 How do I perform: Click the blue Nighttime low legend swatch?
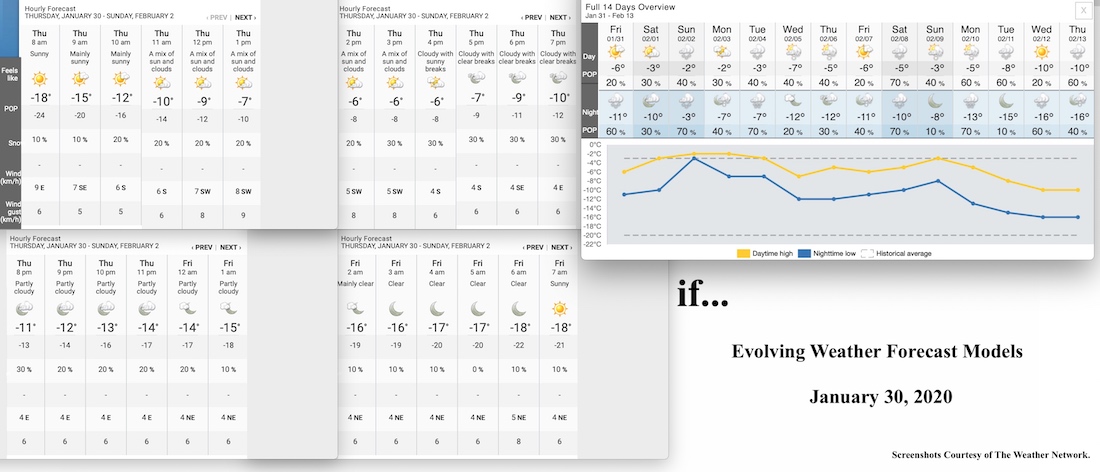pyautogui.click(x=804, y=253)
